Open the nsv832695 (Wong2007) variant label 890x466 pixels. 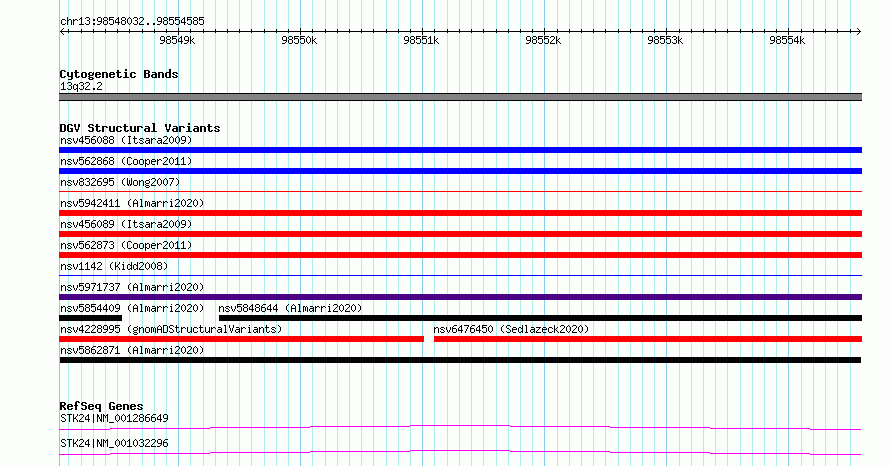point(120,182)
